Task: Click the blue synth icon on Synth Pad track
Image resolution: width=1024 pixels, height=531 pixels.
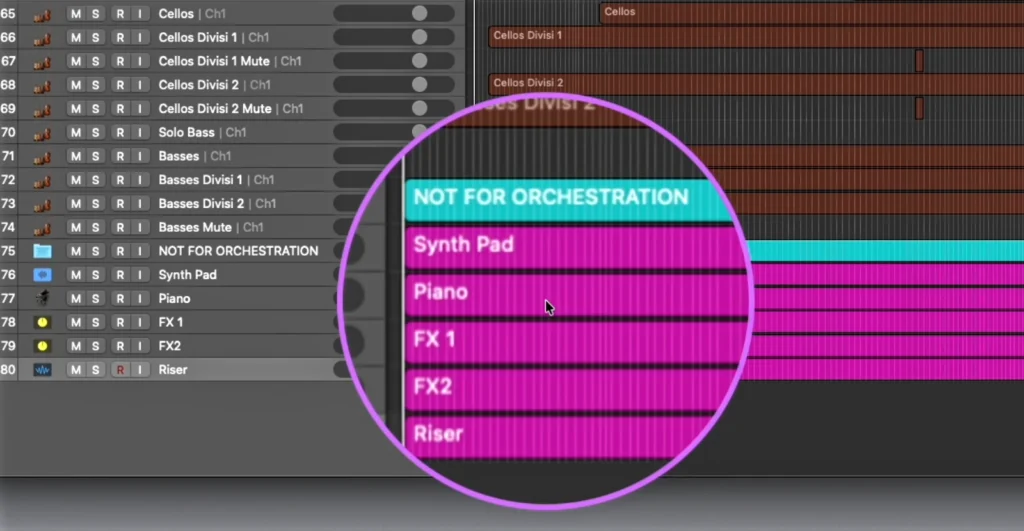Action: coord(42,275)
